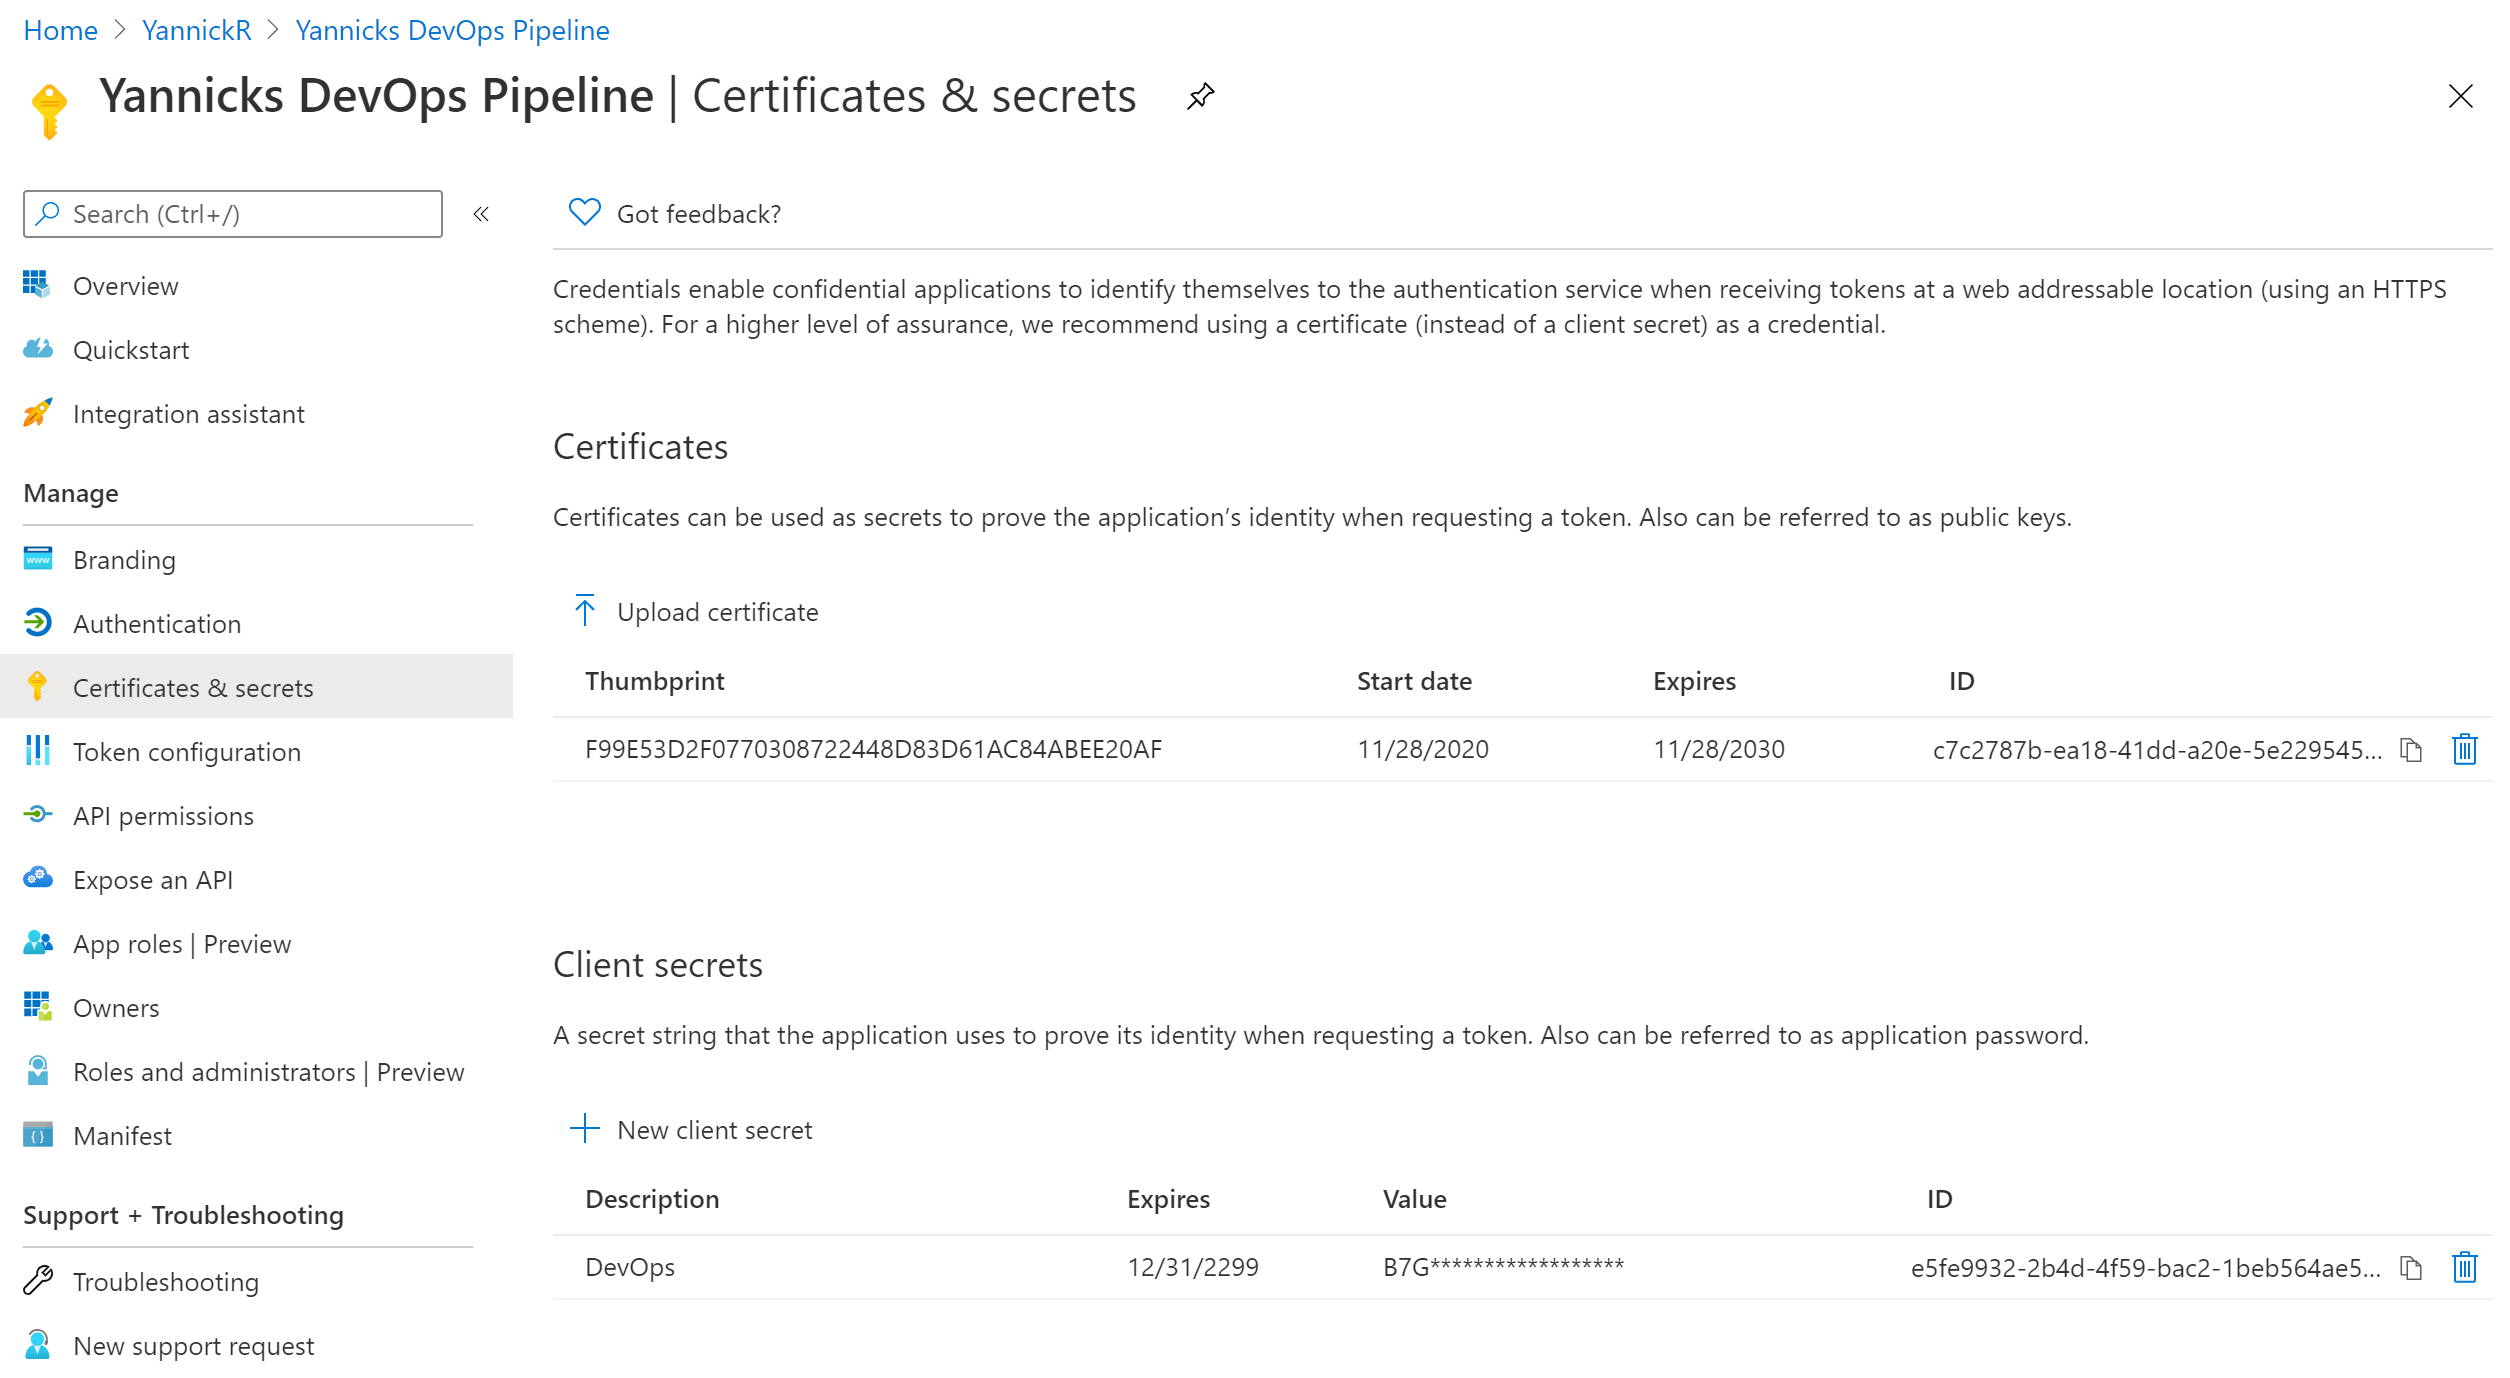This screenshot has width=2510, height=1378.
Task: Delete the certificate with trash icon
Action: click(2464, 749)
